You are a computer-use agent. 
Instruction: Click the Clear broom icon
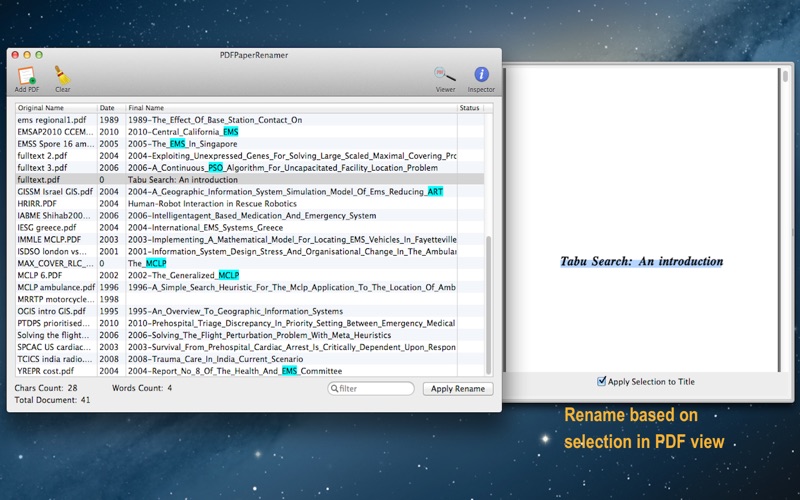tap(62, 75)
